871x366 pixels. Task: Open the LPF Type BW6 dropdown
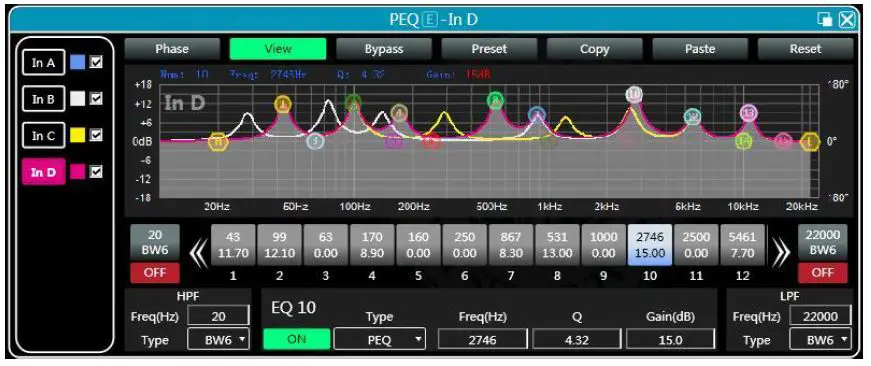pyautogui.click(x=819, y=339)
